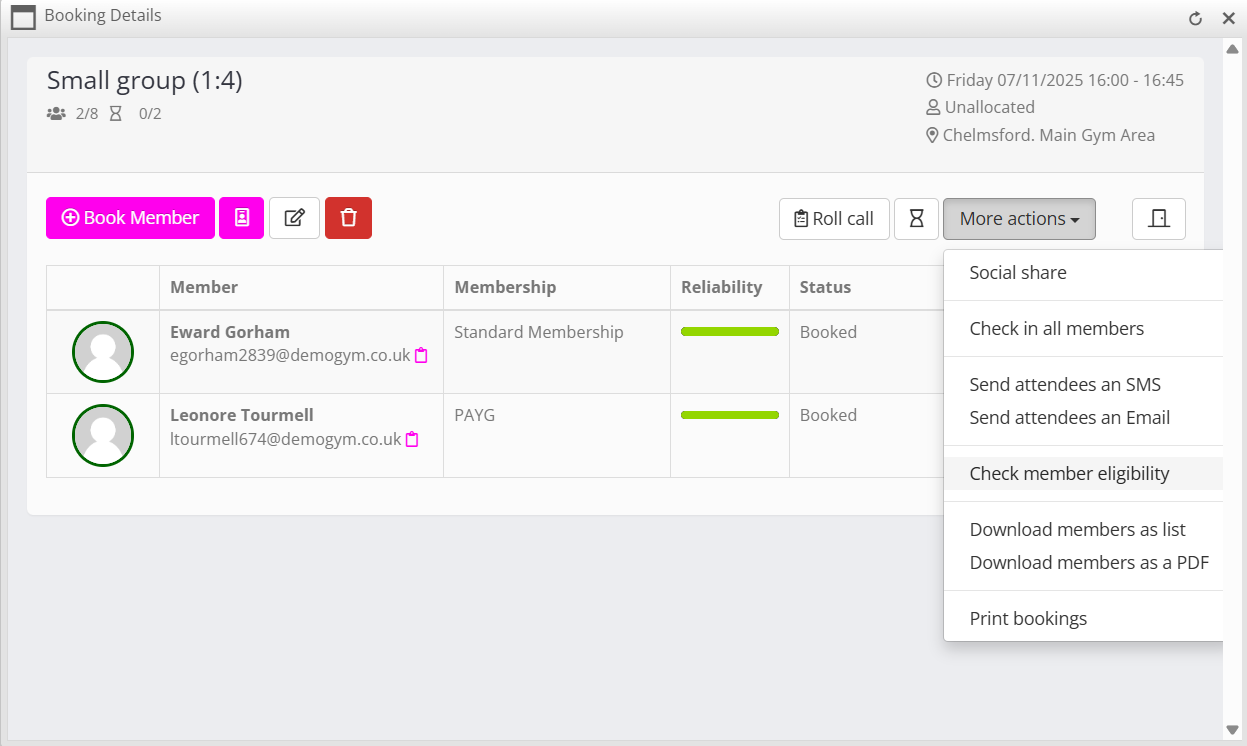Image resolution: width=1247 pixels, height=746 pixels.
Task: Click the door exit icon button
Action: point(1158,219)
